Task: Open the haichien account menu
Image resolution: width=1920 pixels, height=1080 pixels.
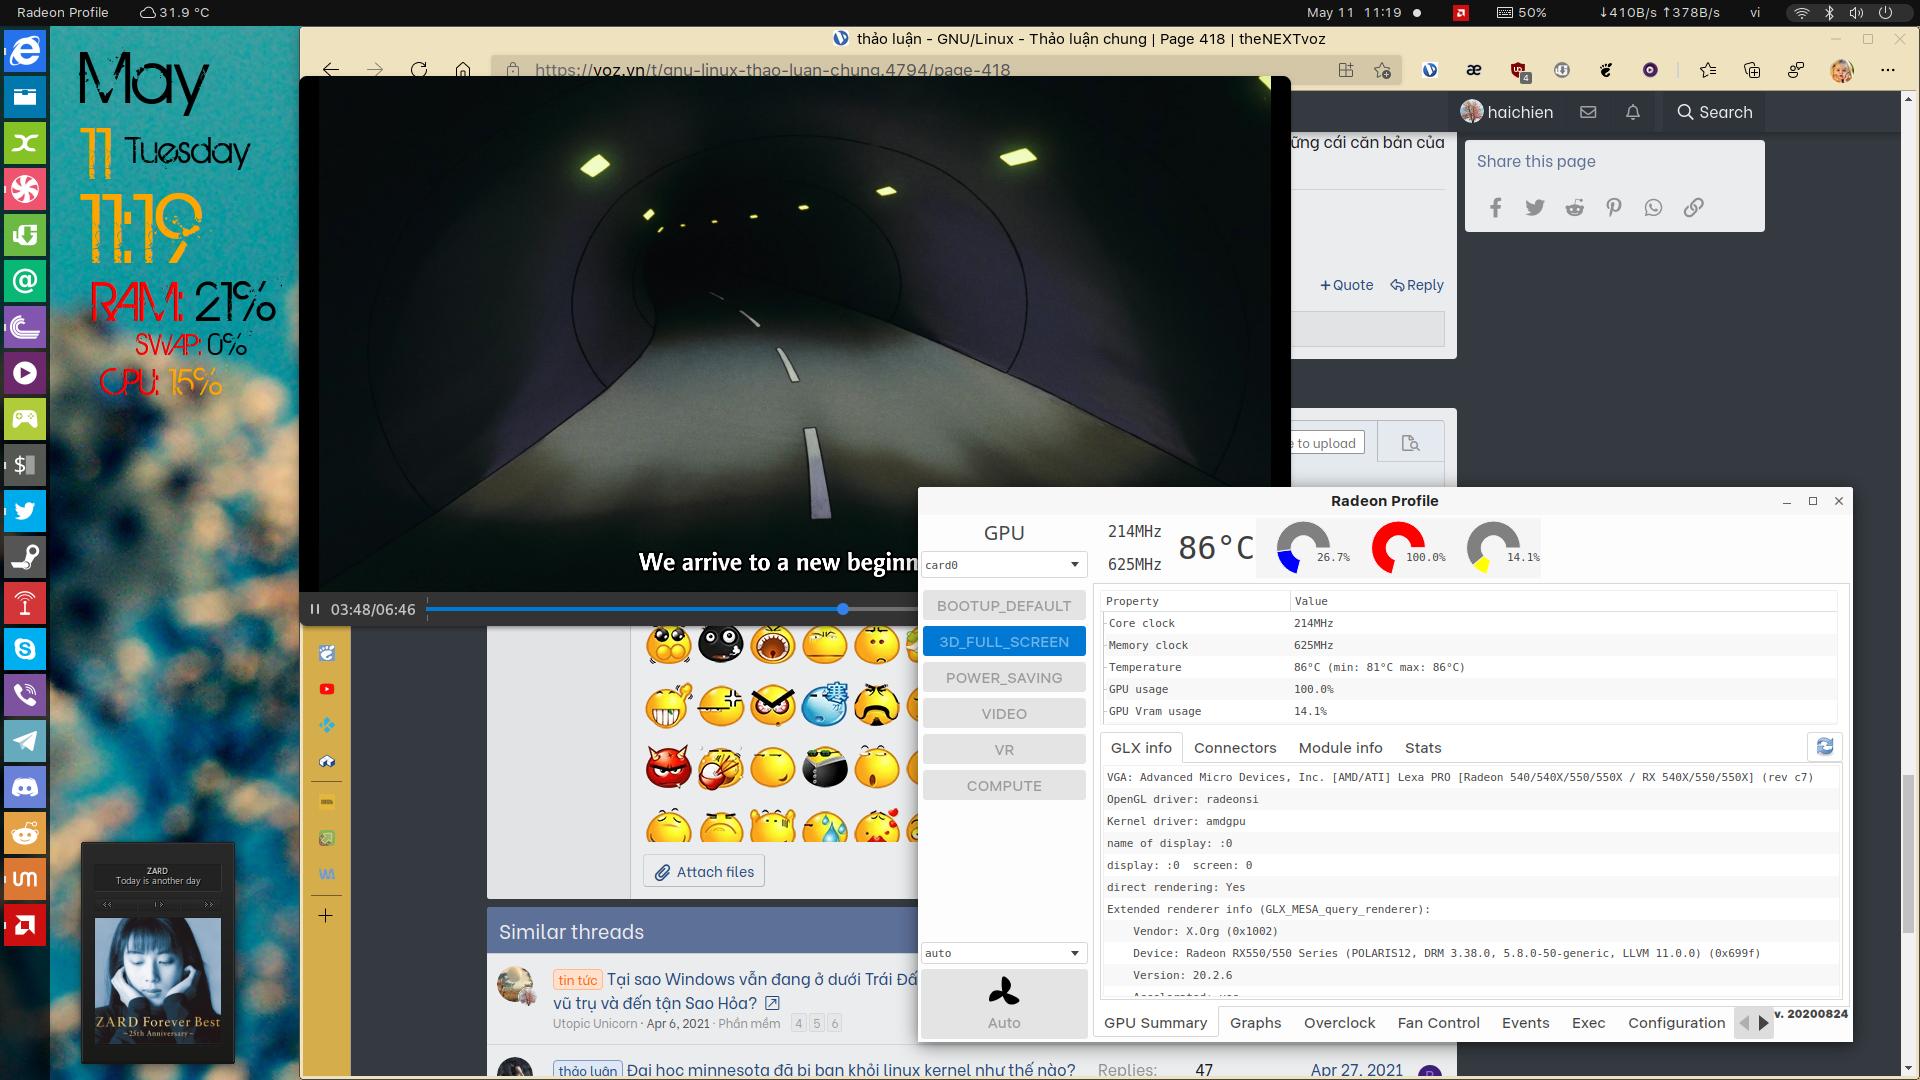Action: tap(1507, 112)
